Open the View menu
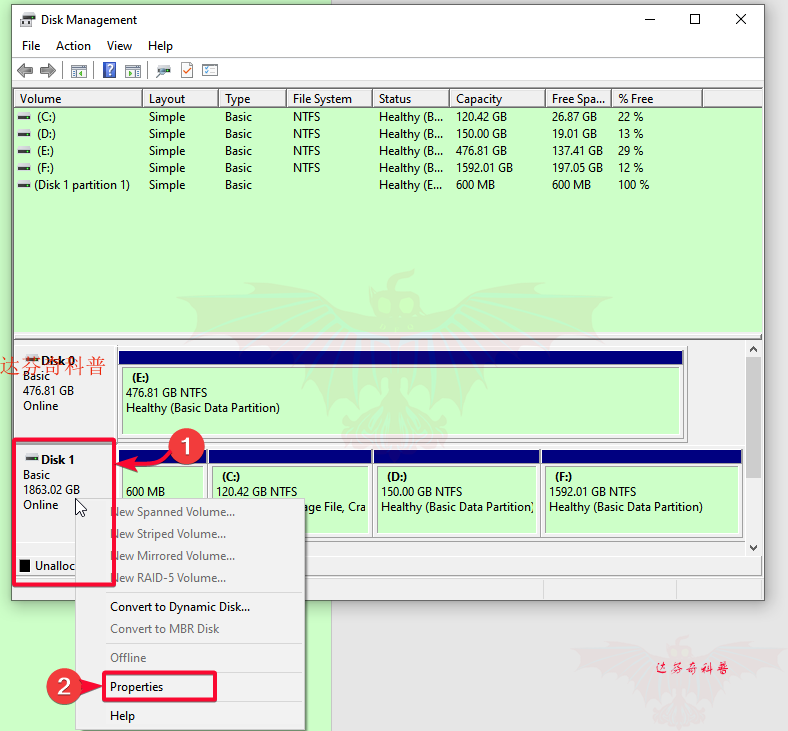The width and height of the screenshot is (788, 731). (119, 46)
